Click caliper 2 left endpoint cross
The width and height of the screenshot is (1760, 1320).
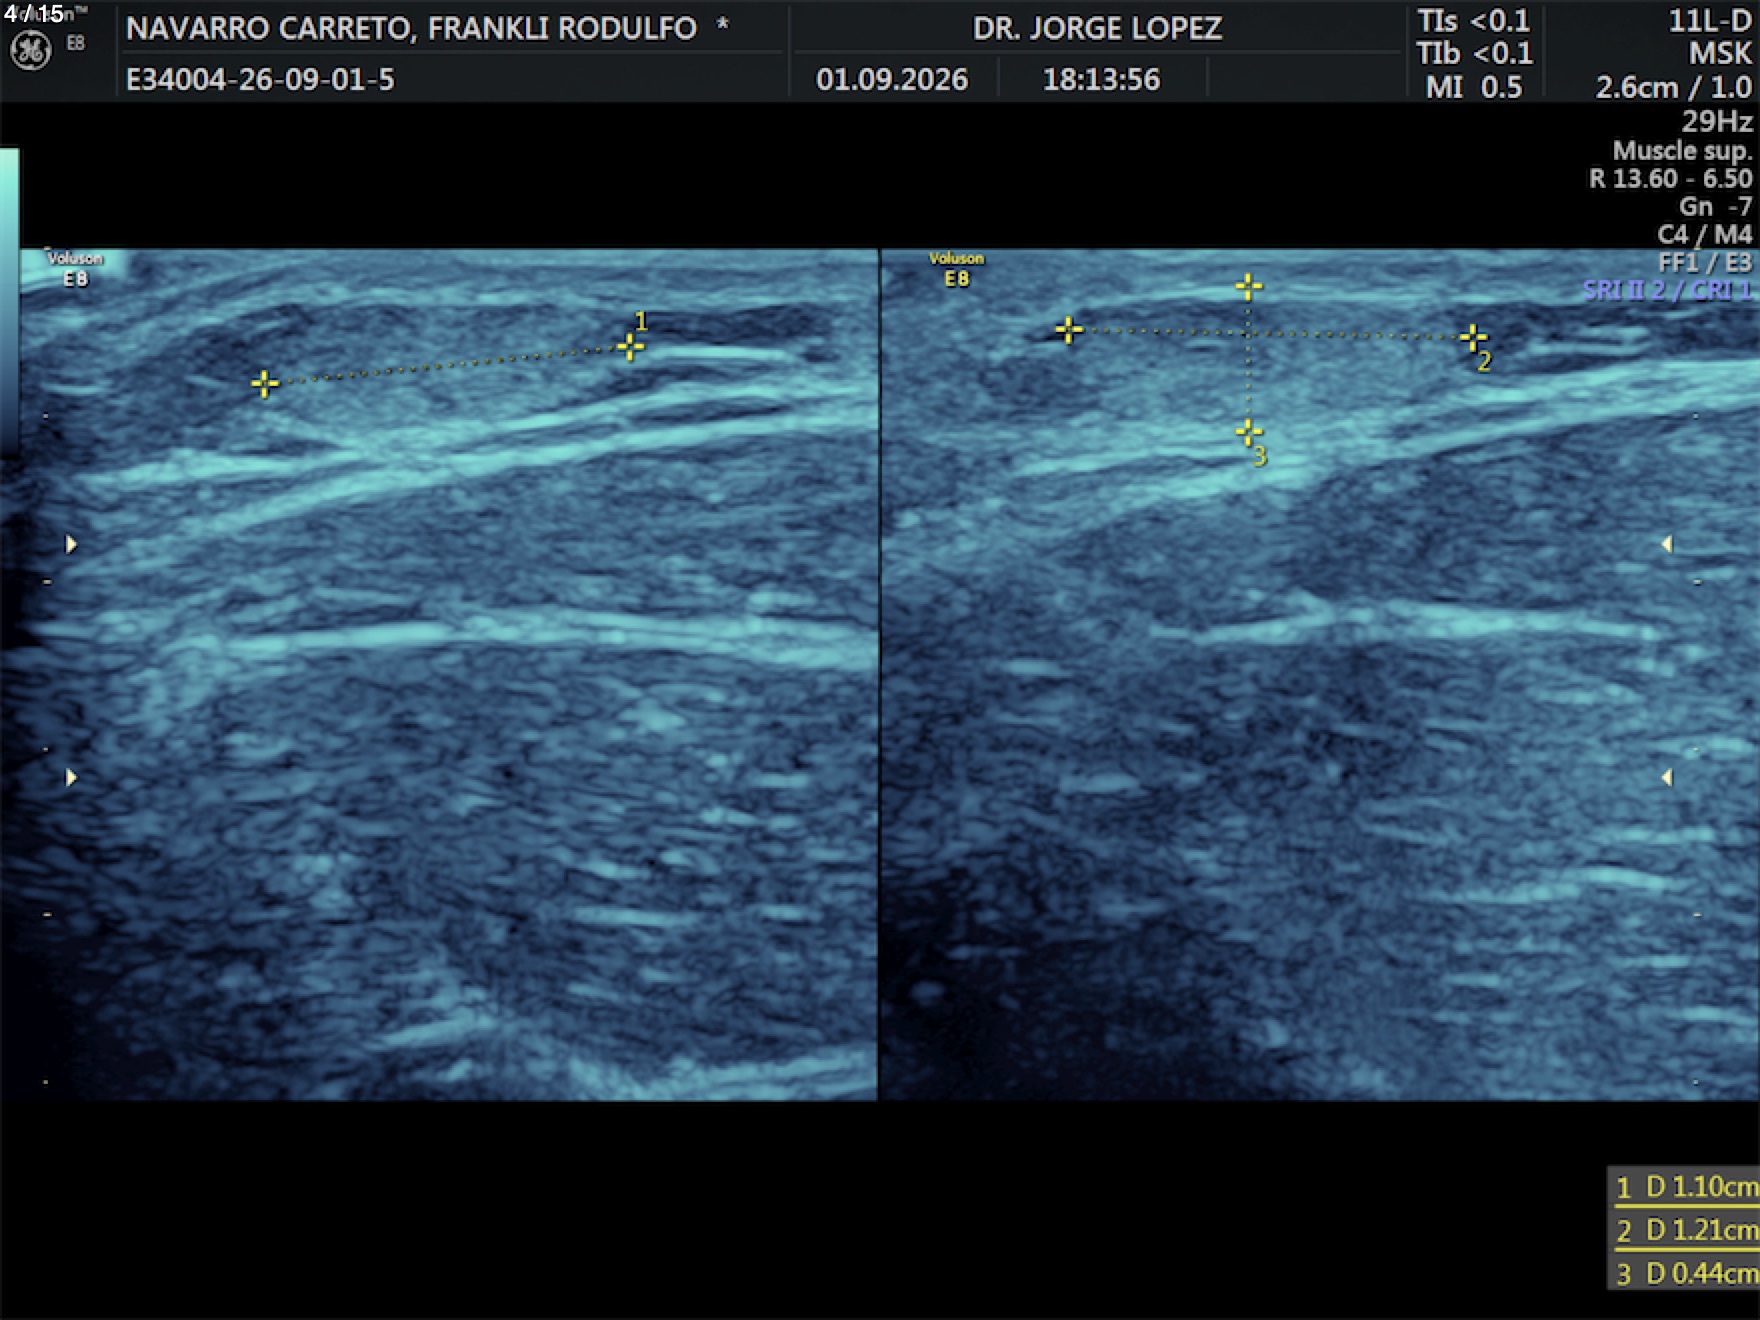(x=1068, y=330)
